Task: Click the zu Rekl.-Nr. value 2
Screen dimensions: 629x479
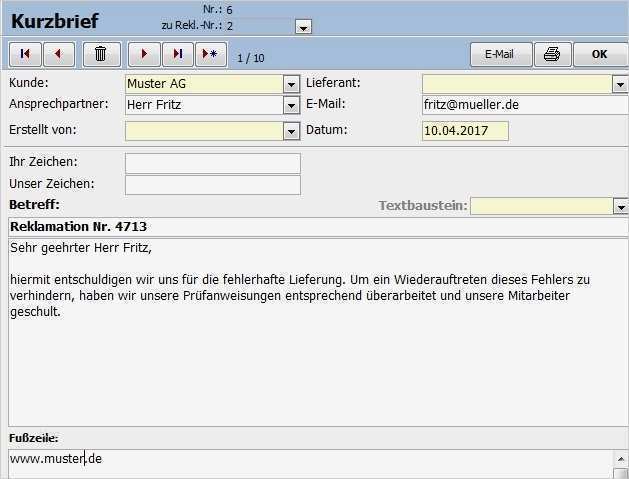Action: [x=230, y=26]
